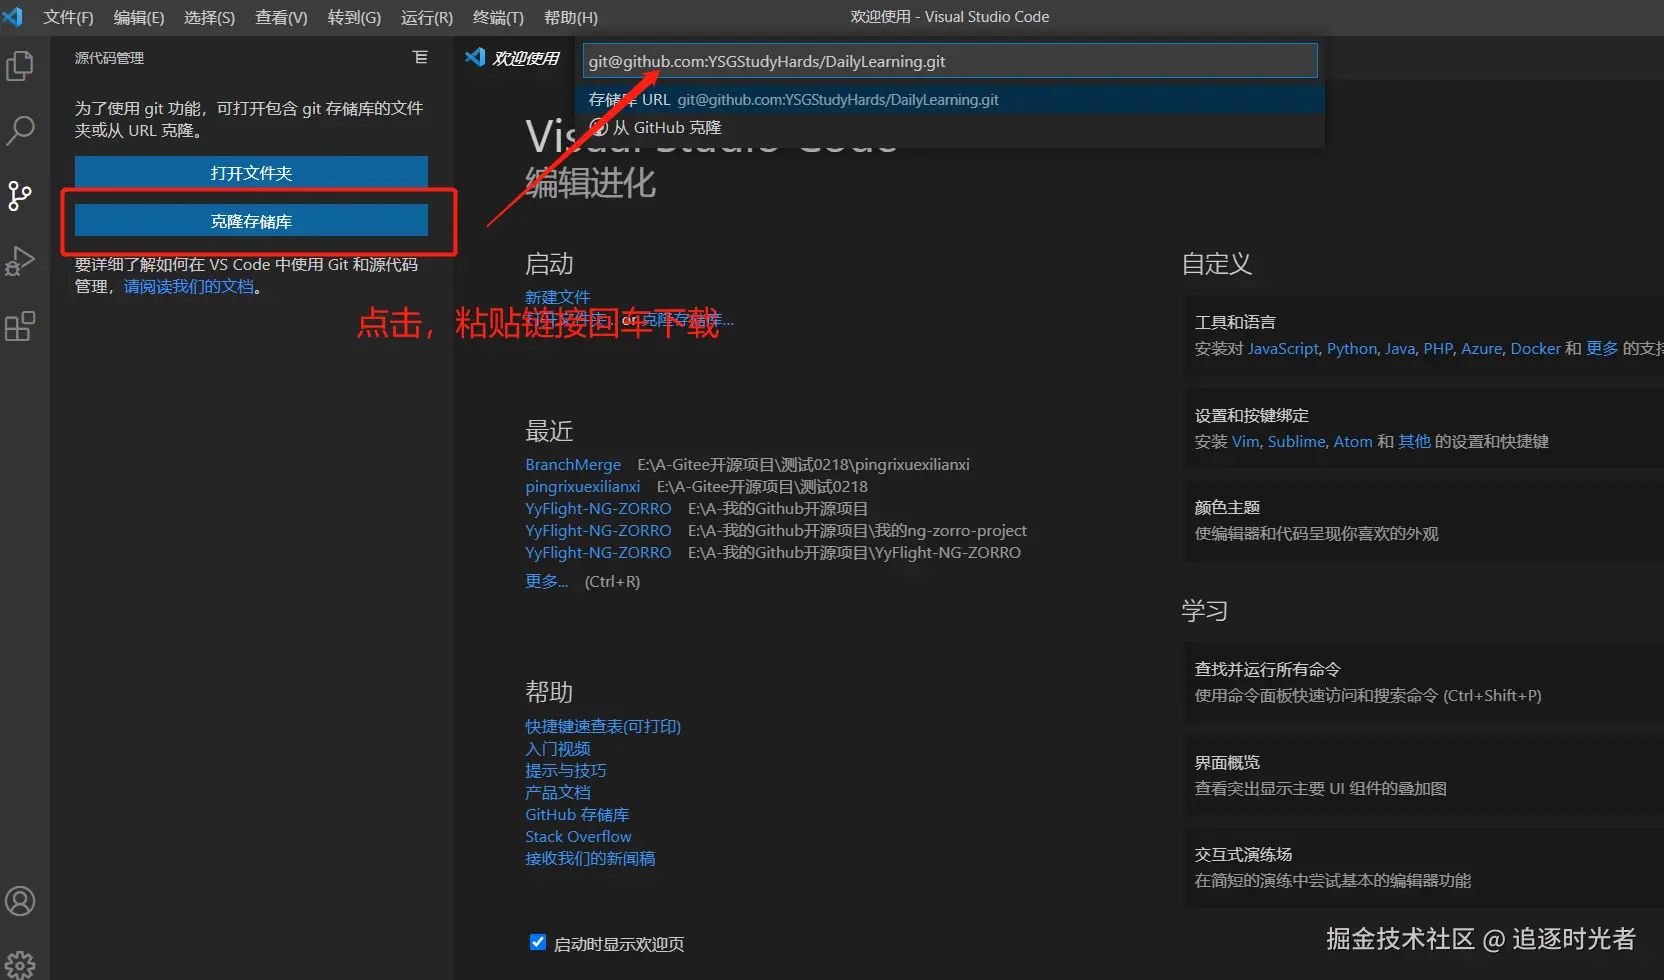
Task: Click the 打开文件夹 button
Action: (251, 173)
